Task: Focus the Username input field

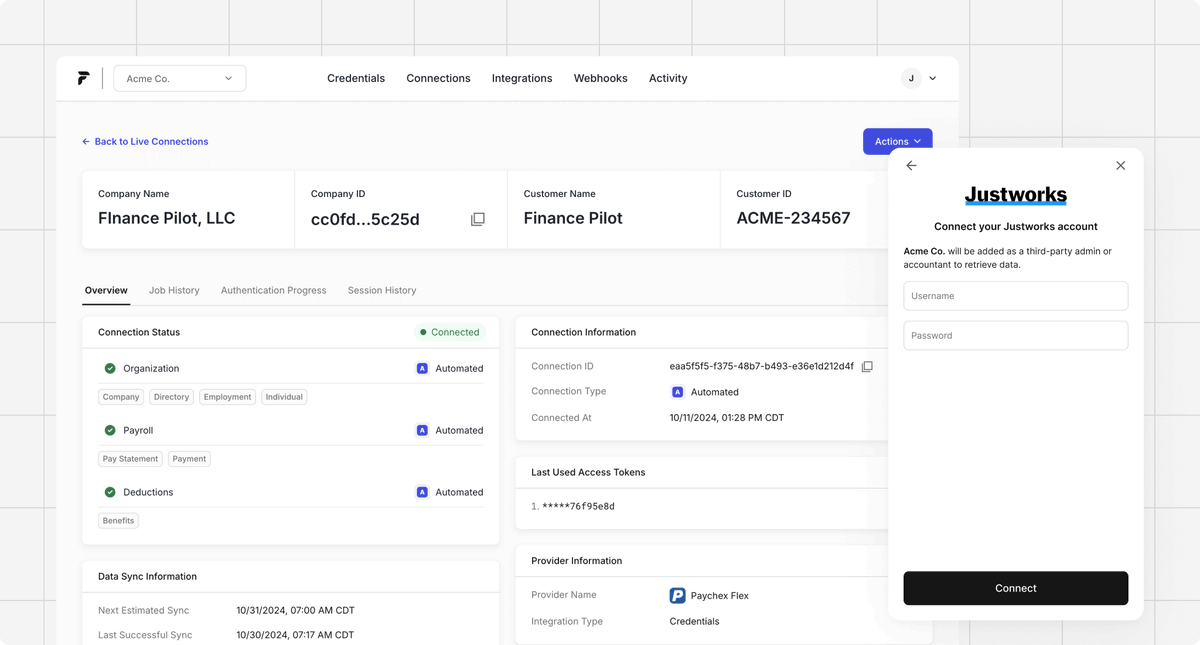Action: pyautogui.click(x=1016, y=296)
